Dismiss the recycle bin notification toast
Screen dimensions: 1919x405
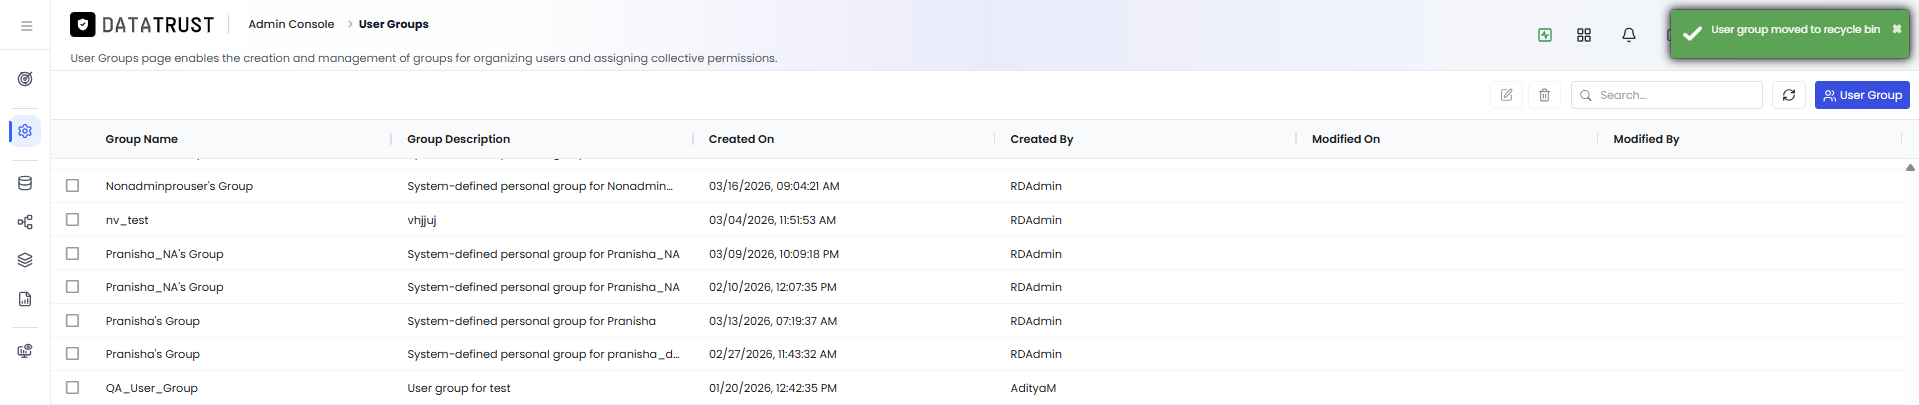pyautogui.click(x=1897, y=29)
